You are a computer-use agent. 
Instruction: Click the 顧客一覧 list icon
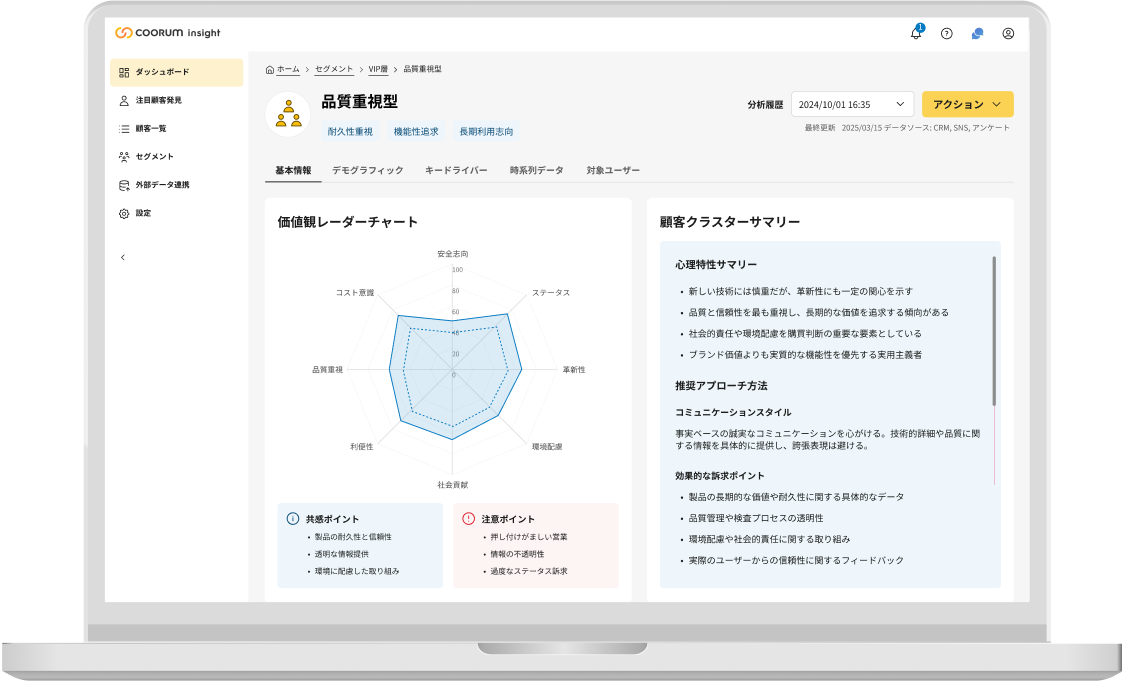pyautogui.click(x=124, y=129)
